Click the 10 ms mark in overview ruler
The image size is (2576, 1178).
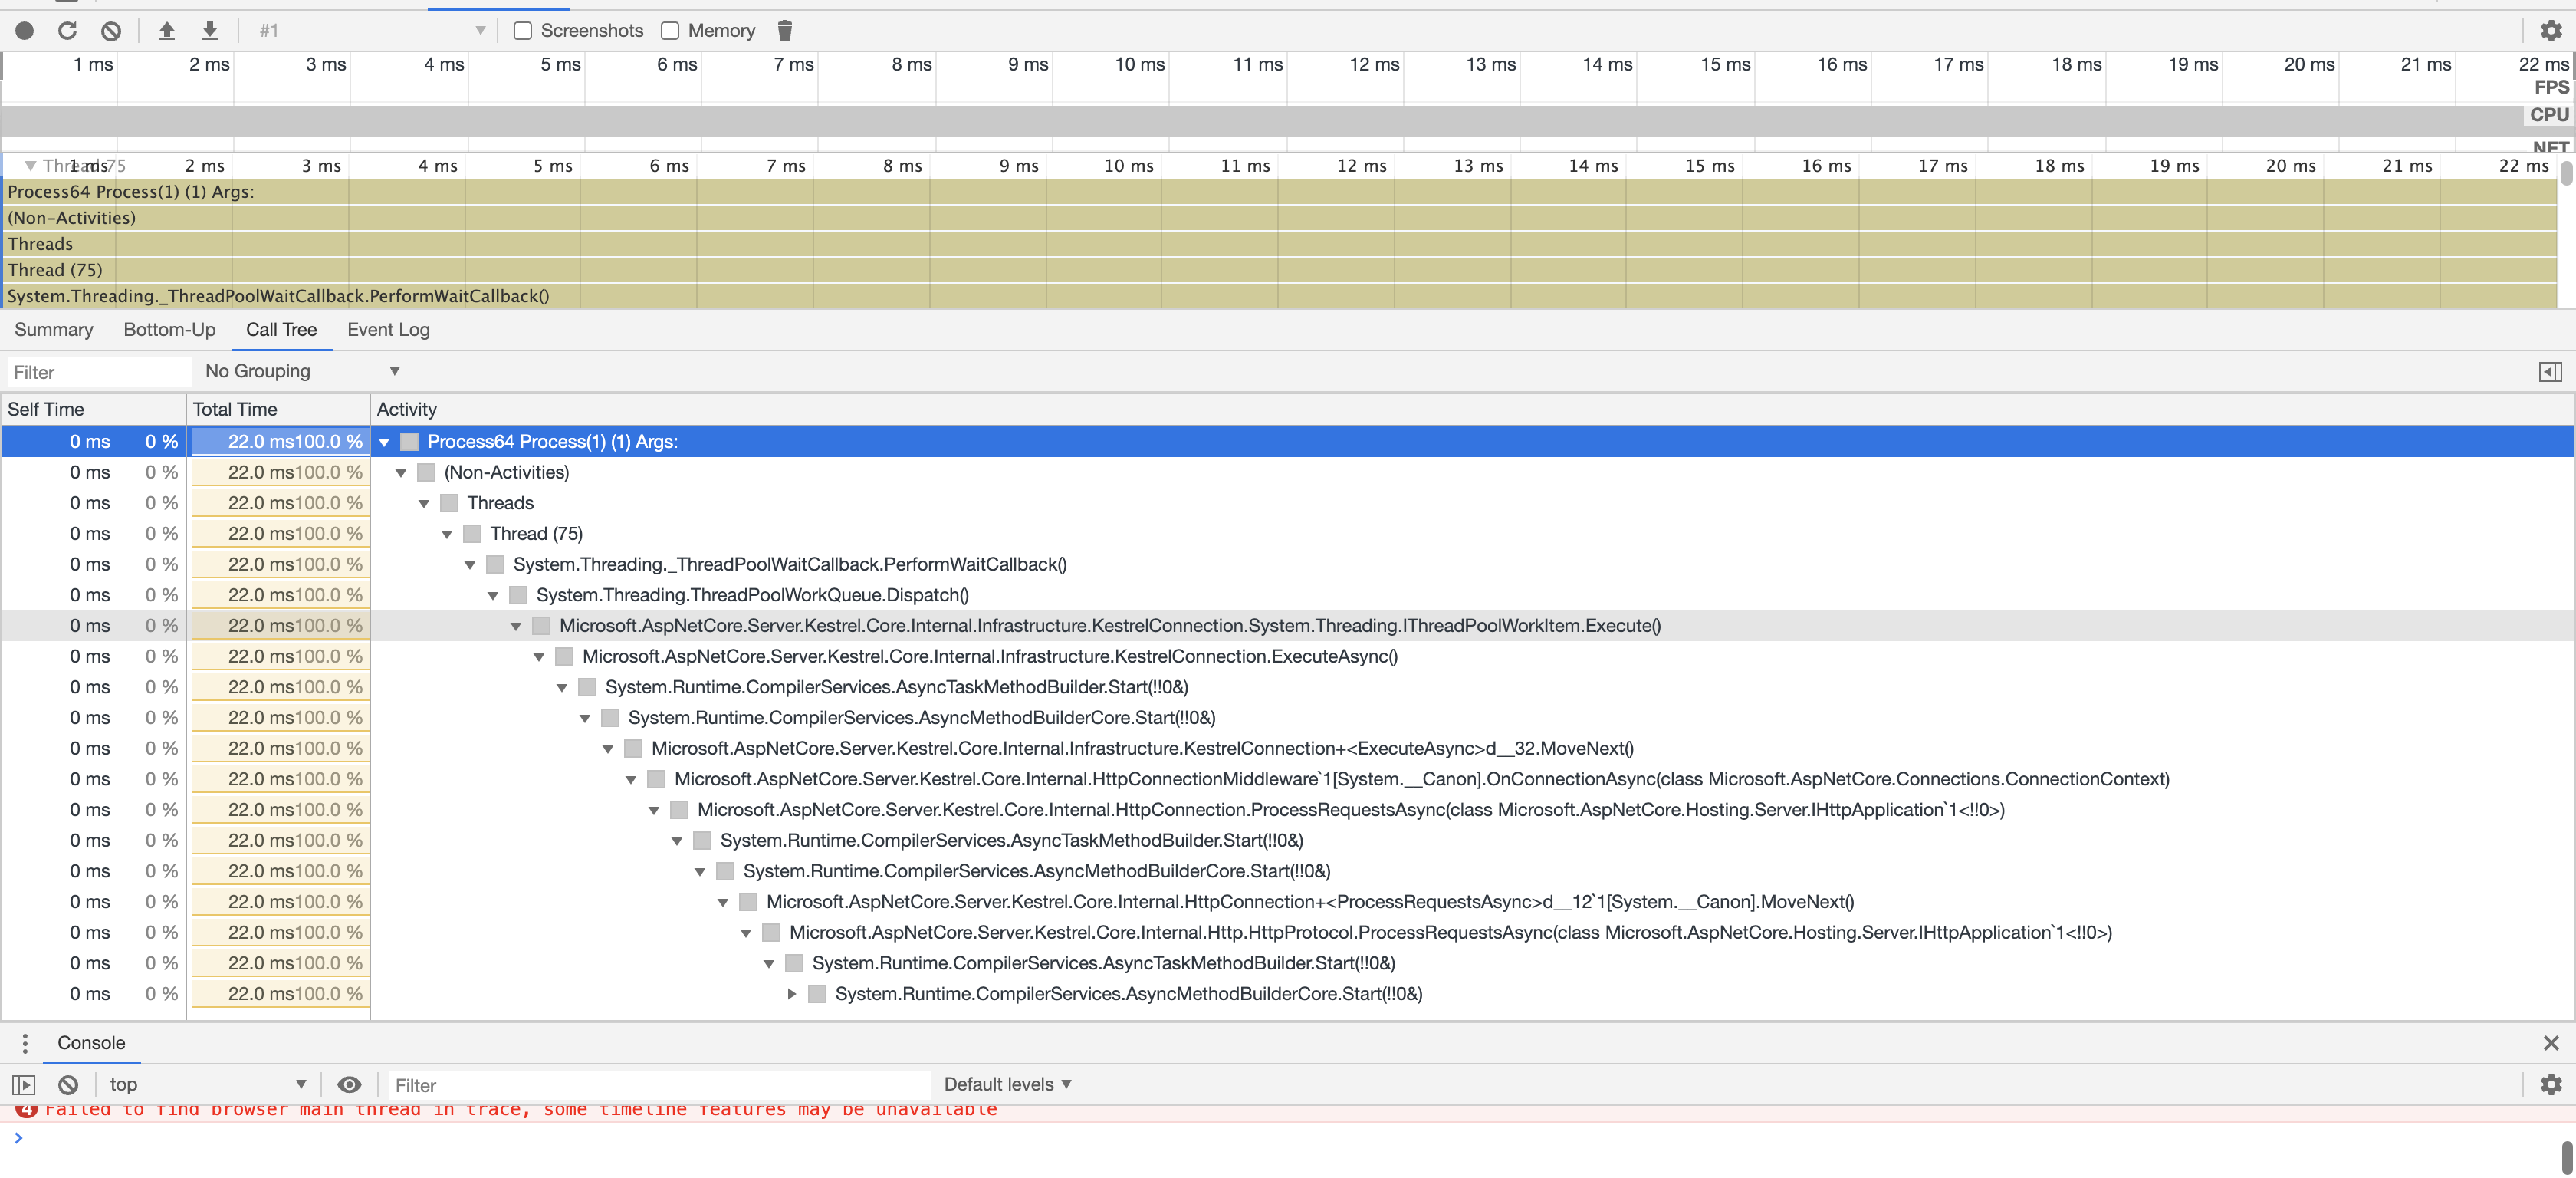pyautogui.click(x=1139, y=64)
